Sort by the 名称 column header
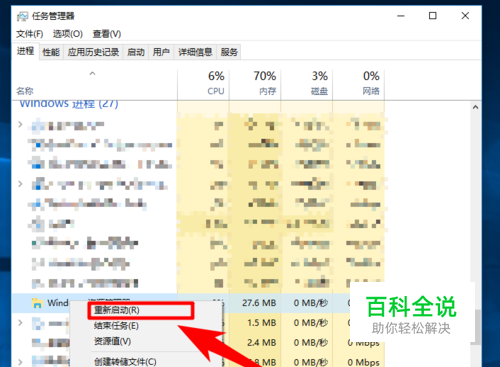 (94, 85)
